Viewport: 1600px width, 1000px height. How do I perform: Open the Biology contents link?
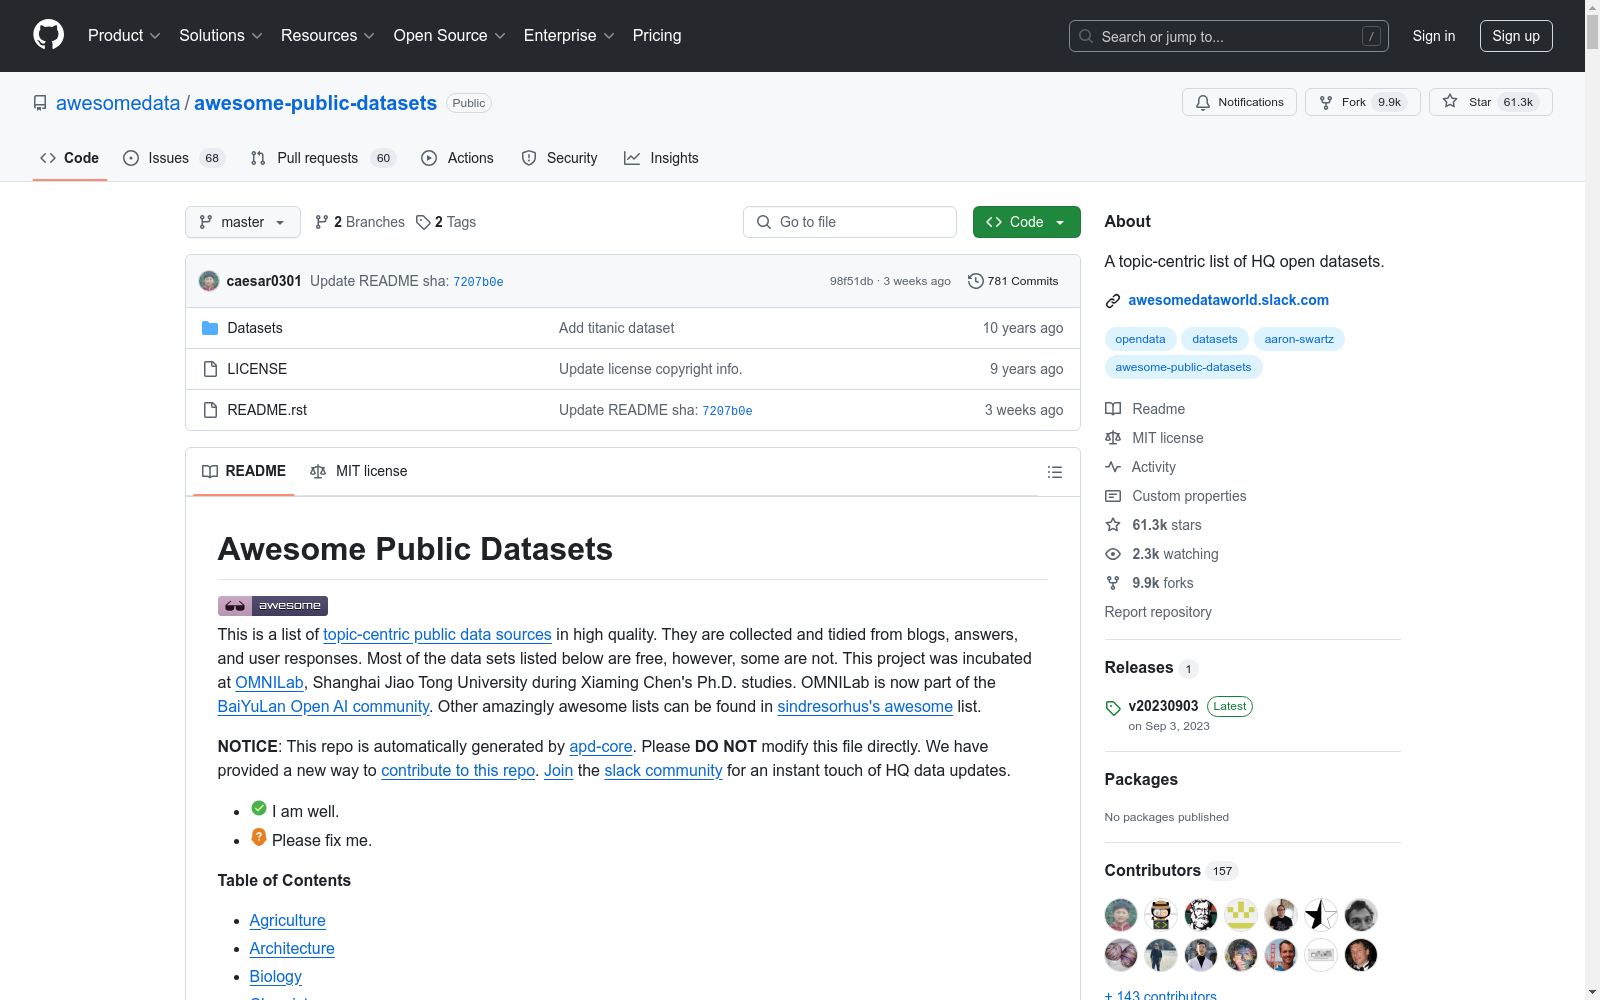276,976
